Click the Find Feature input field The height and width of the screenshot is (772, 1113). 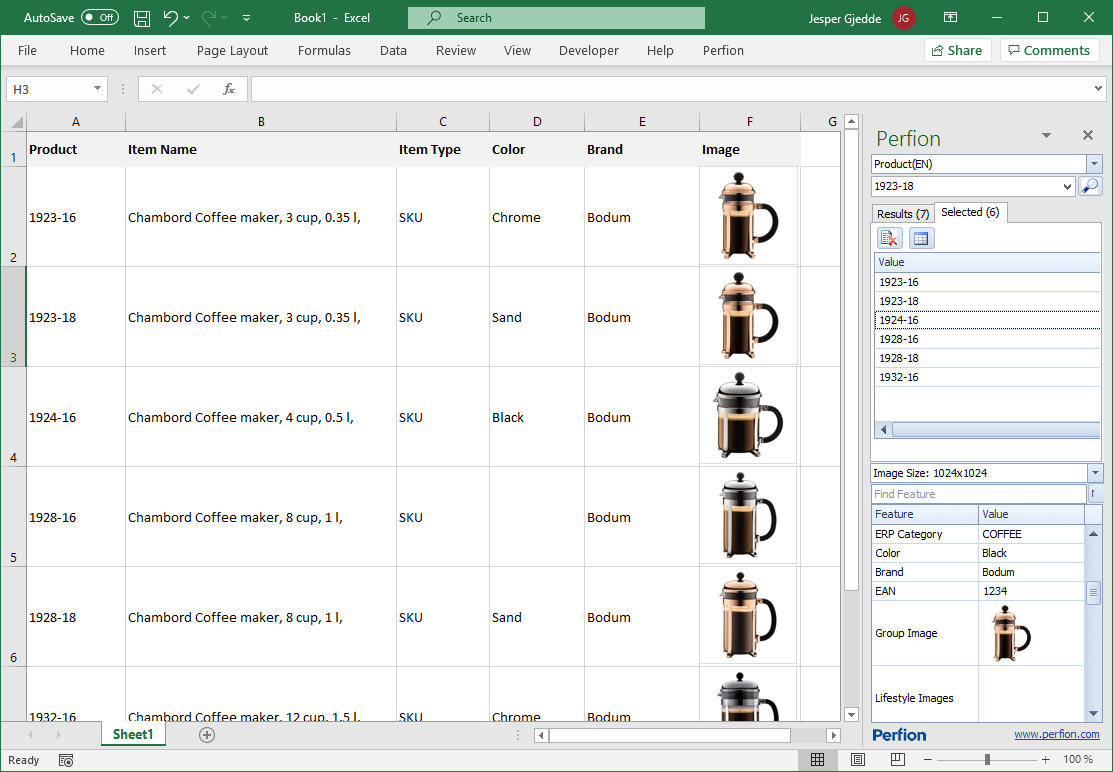(977, 494)
